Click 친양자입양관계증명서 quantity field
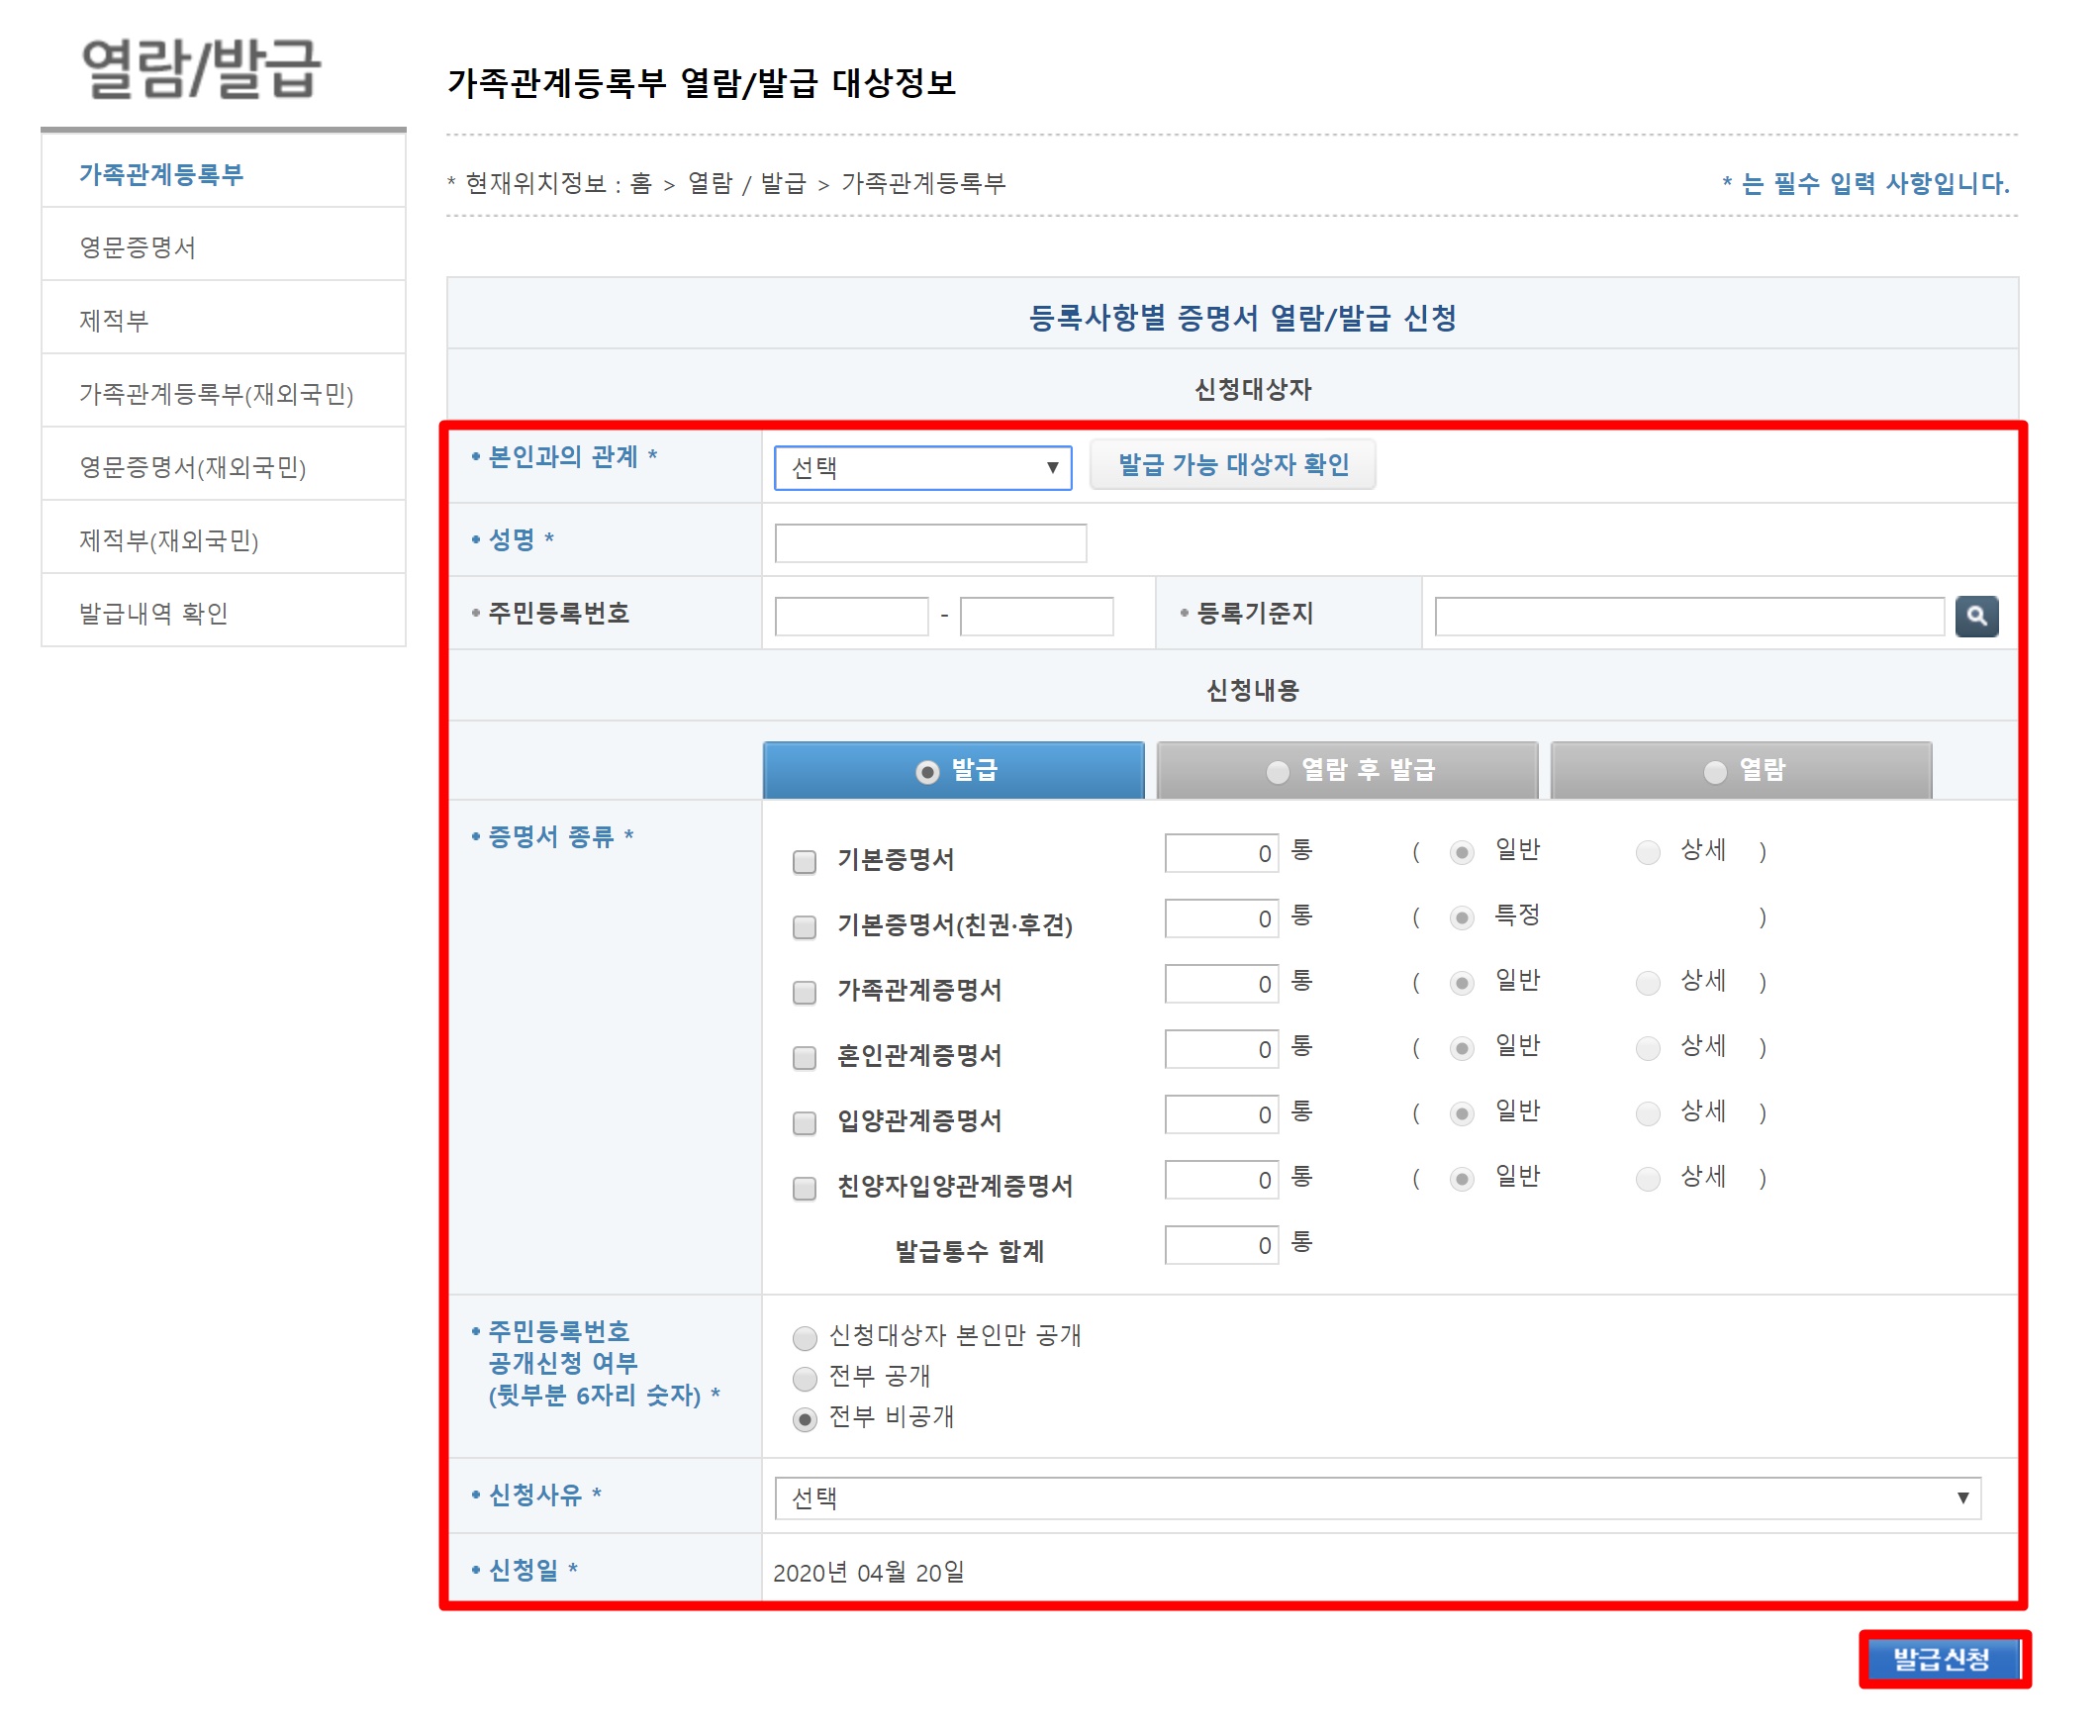The image size is (2100, 1736). 1220,1180
